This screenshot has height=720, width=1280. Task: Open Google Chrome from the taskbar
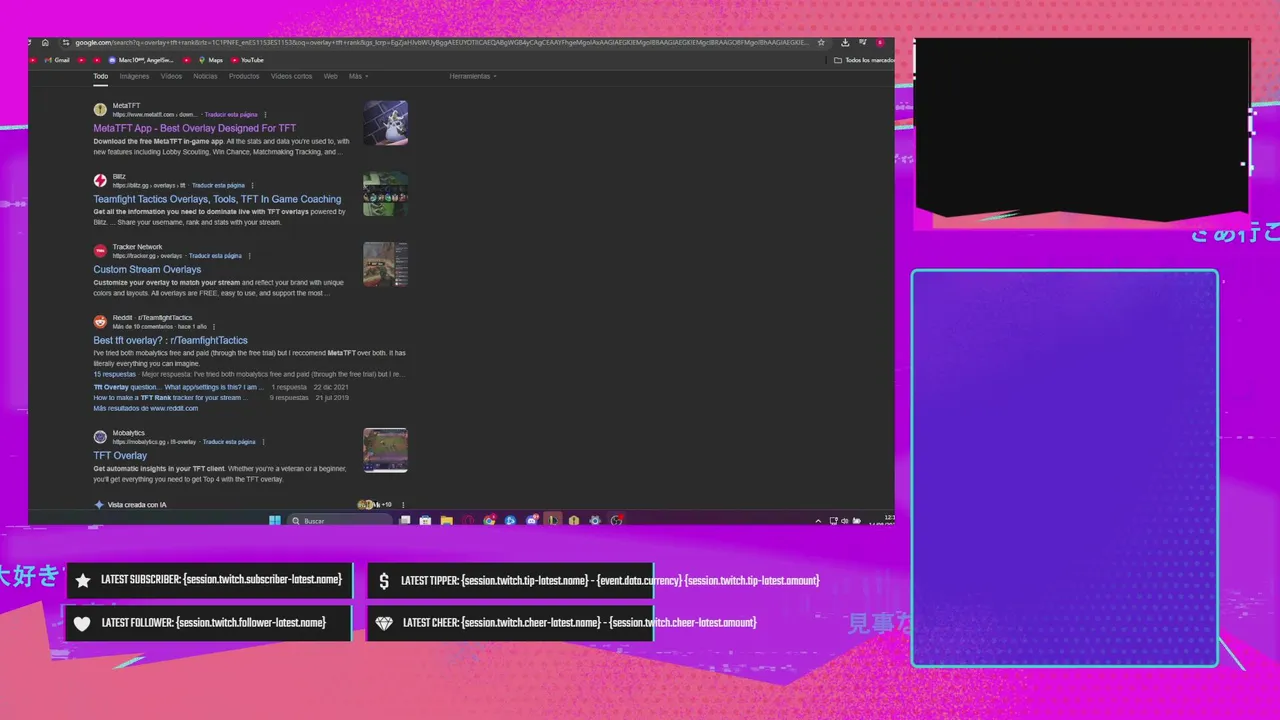490,520
